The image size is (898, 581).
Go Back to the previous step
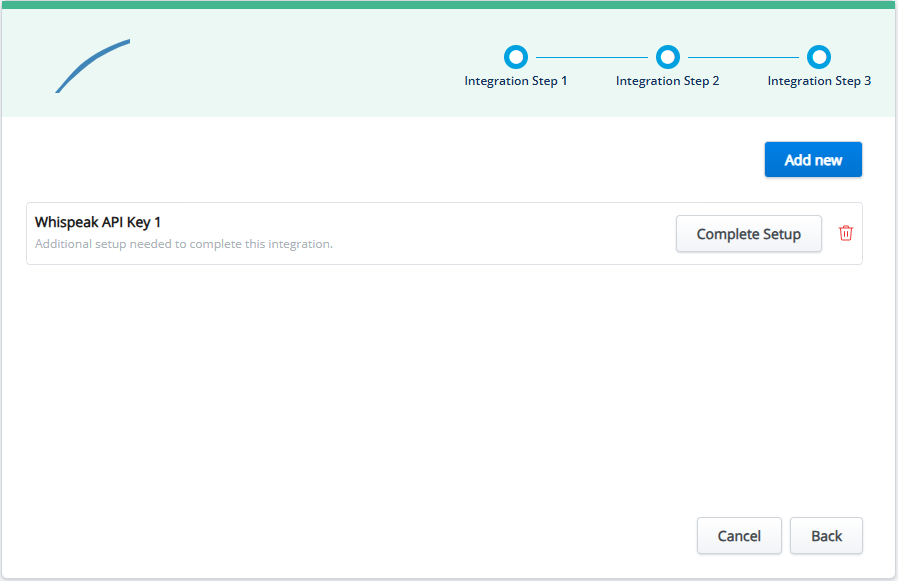point(826,536)
